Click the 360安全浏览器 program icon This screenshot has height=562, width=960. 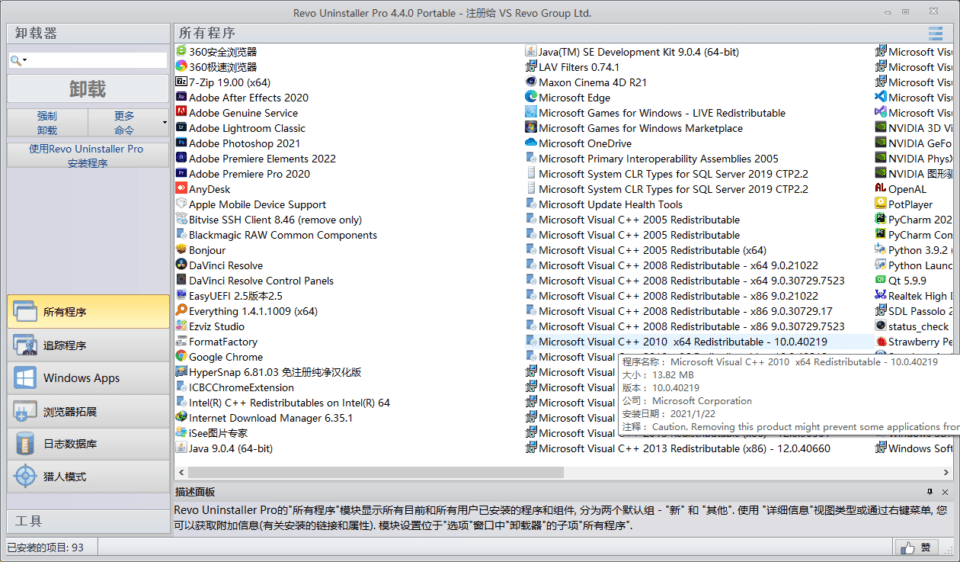pos(181,51)
